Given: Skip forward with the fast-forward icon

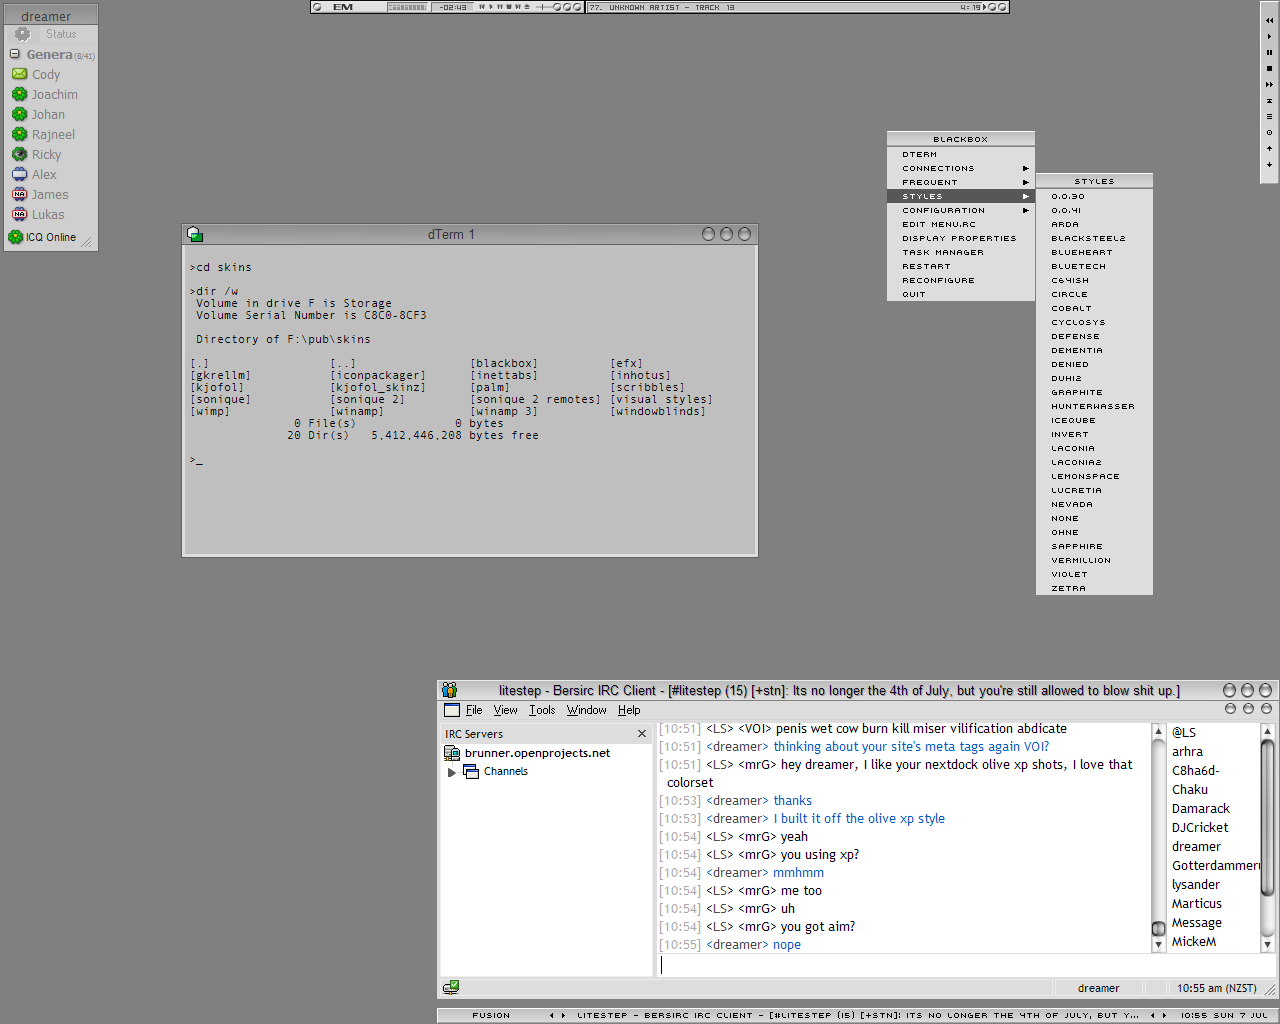Looking at the screenshot, I should (x=1269, y=84).
